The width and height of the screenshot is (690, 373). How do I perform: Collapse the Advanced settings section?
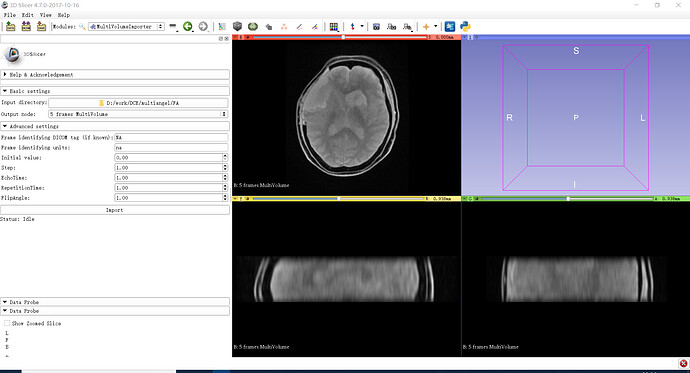(115, 126)
